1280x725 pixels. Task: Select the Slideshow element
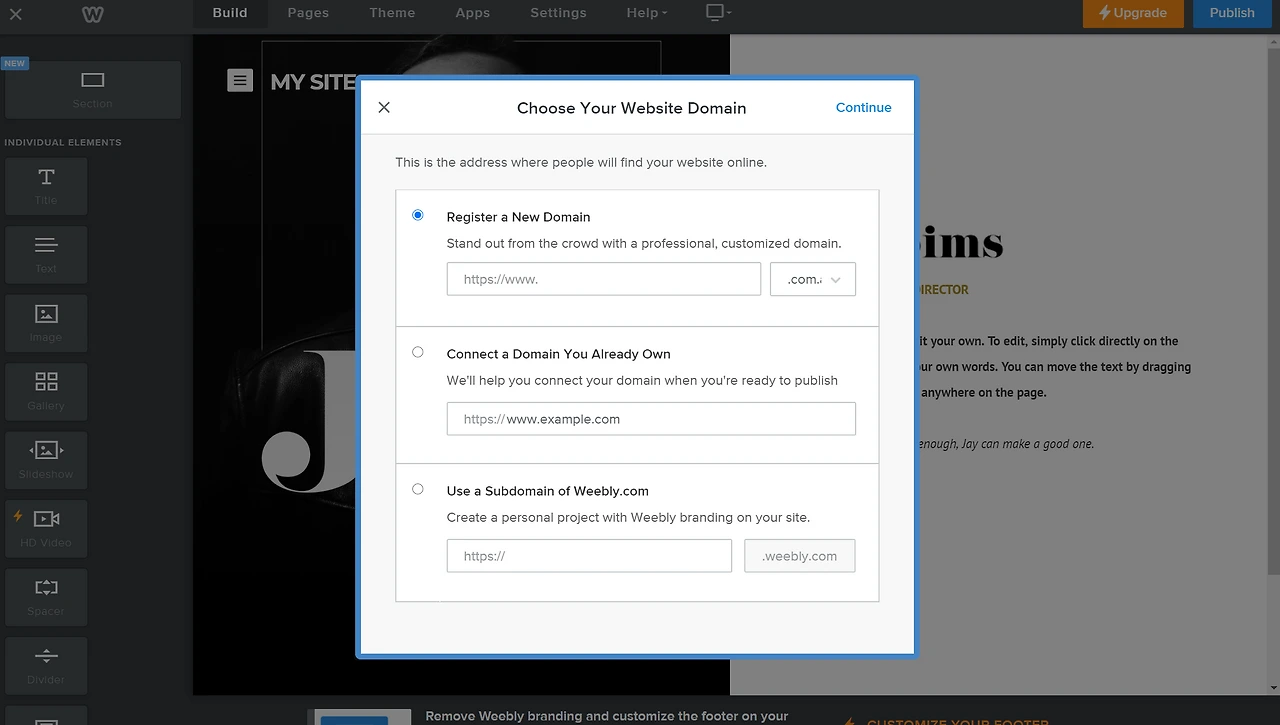[x=46, y=460]
